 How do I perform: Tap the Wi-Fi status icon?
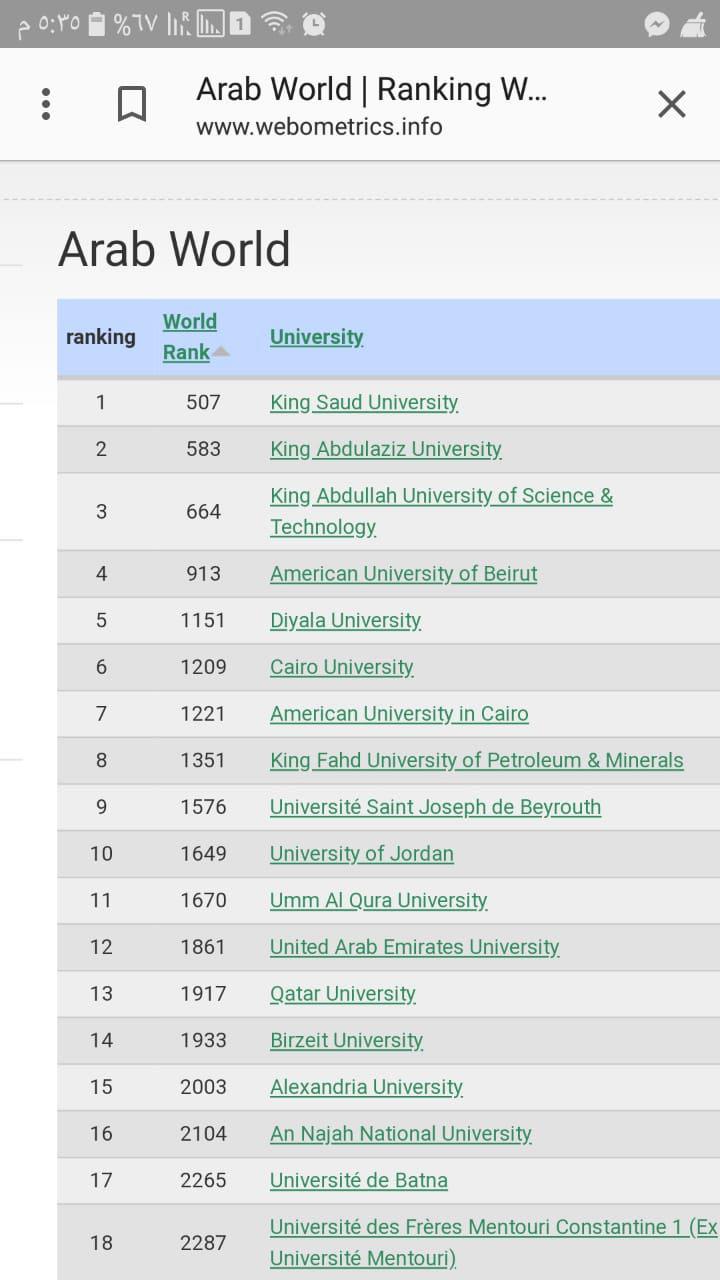(x=275, y=24)
